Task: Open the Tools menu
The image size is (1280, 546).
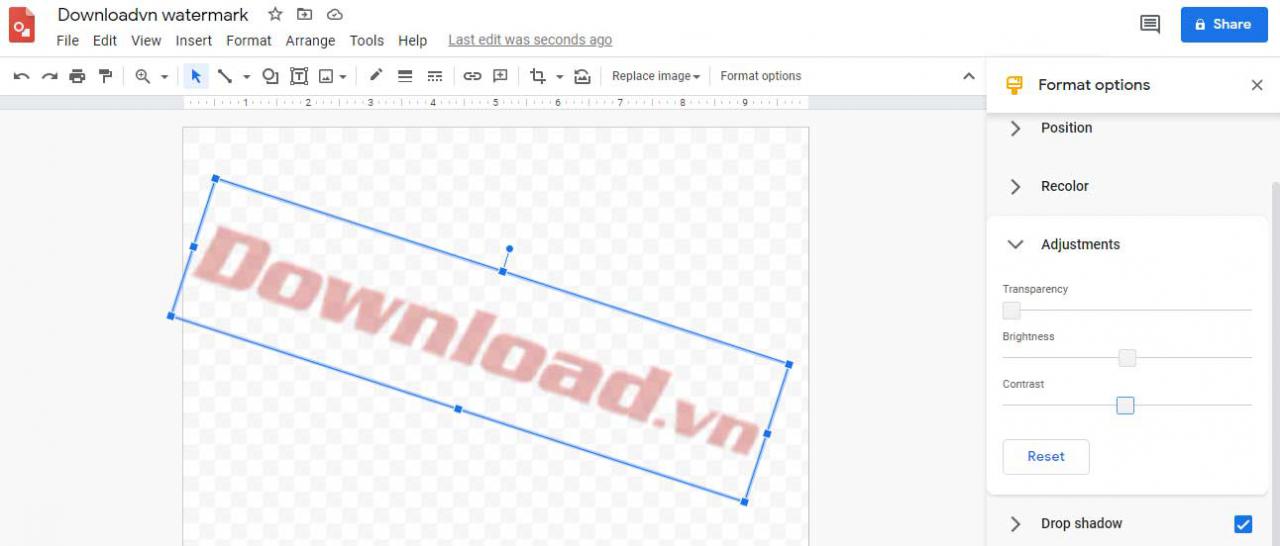Action: (x=367, y=41)
